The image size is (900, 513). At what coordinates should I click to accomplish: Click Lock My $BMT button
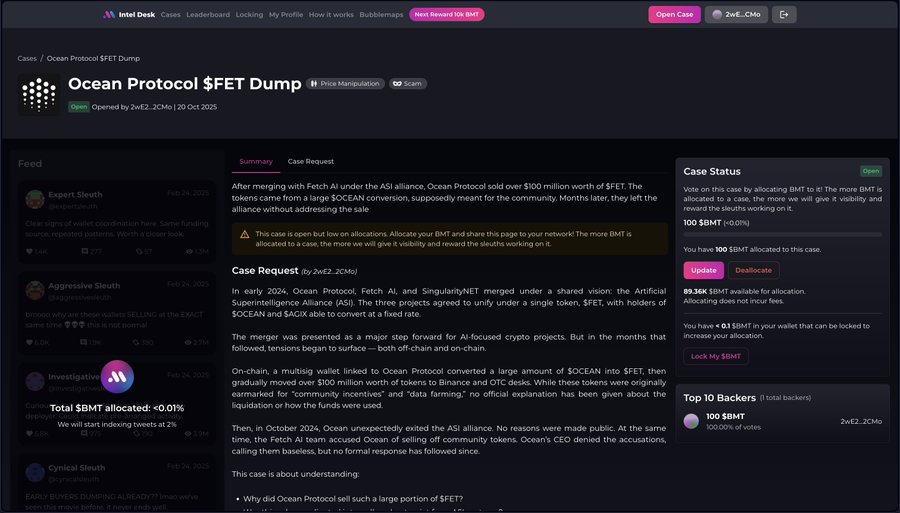715,357
